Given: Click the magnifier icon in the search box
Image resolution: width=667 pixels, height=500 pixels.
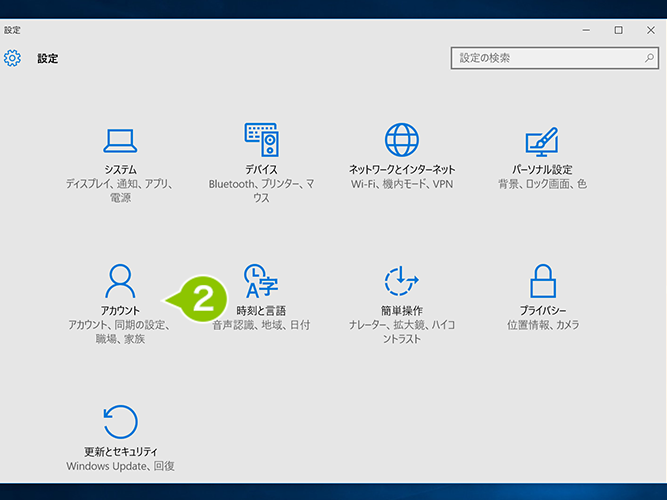Looking at the screenshot, I should pos(649,58).
